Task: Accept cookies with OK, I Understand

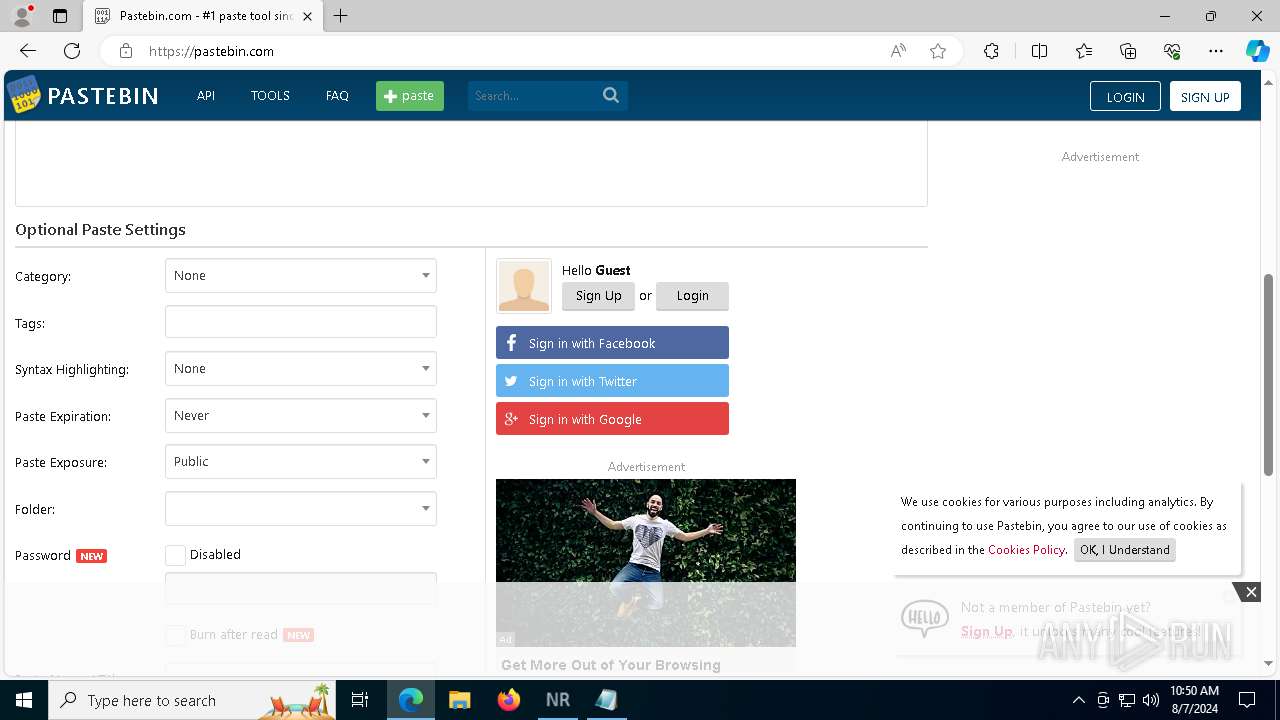Action: click(1125, 550)
